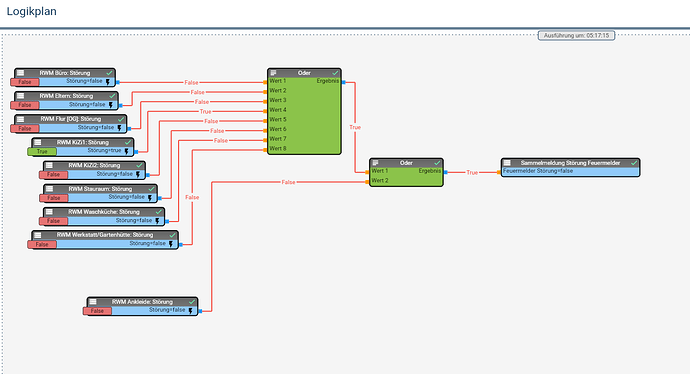Click the green check mark on RWM Büro node

pyautogui.click(x=109, y=73)
